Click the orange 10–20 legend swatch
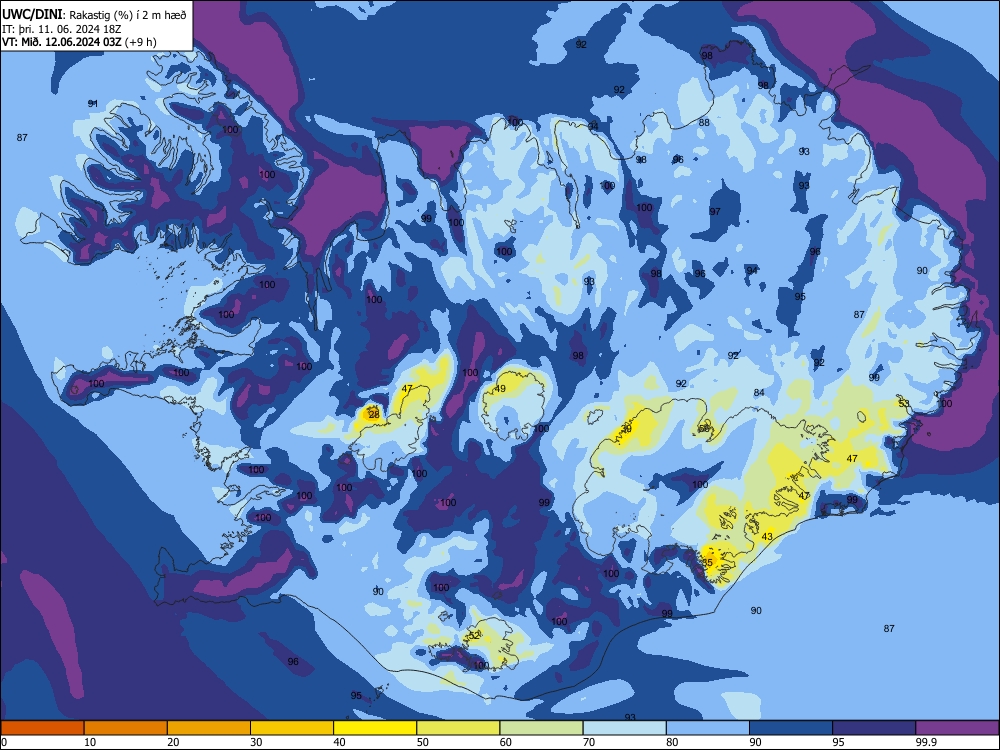Viewport: 1000px width, 750px height. (x=126, y=728)
